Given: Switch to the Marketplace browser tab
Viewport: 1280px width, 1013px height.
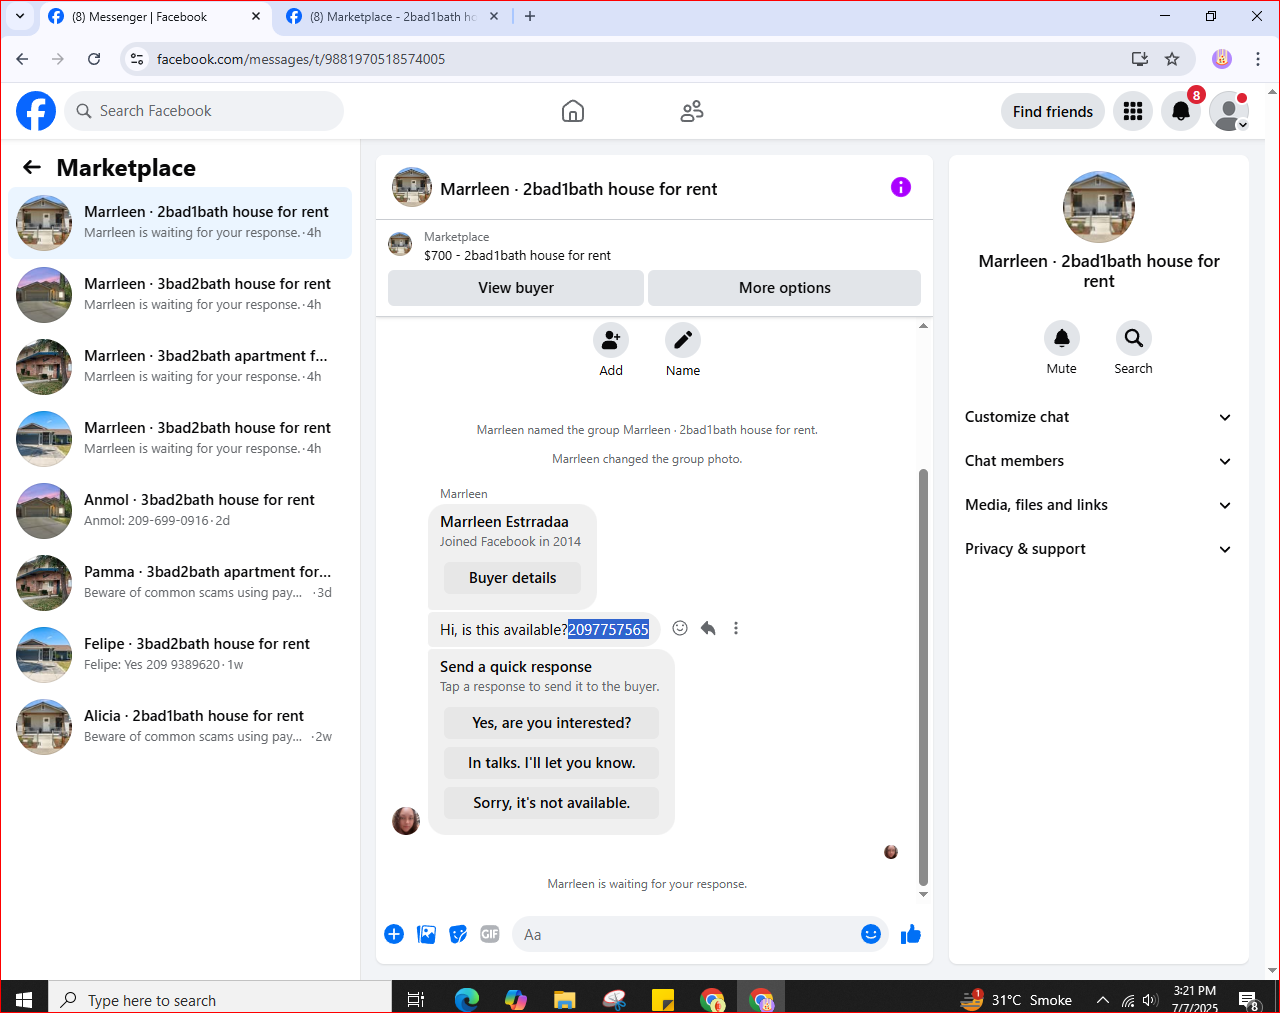Looking at the screenshot, I should [x=392, y=17].
